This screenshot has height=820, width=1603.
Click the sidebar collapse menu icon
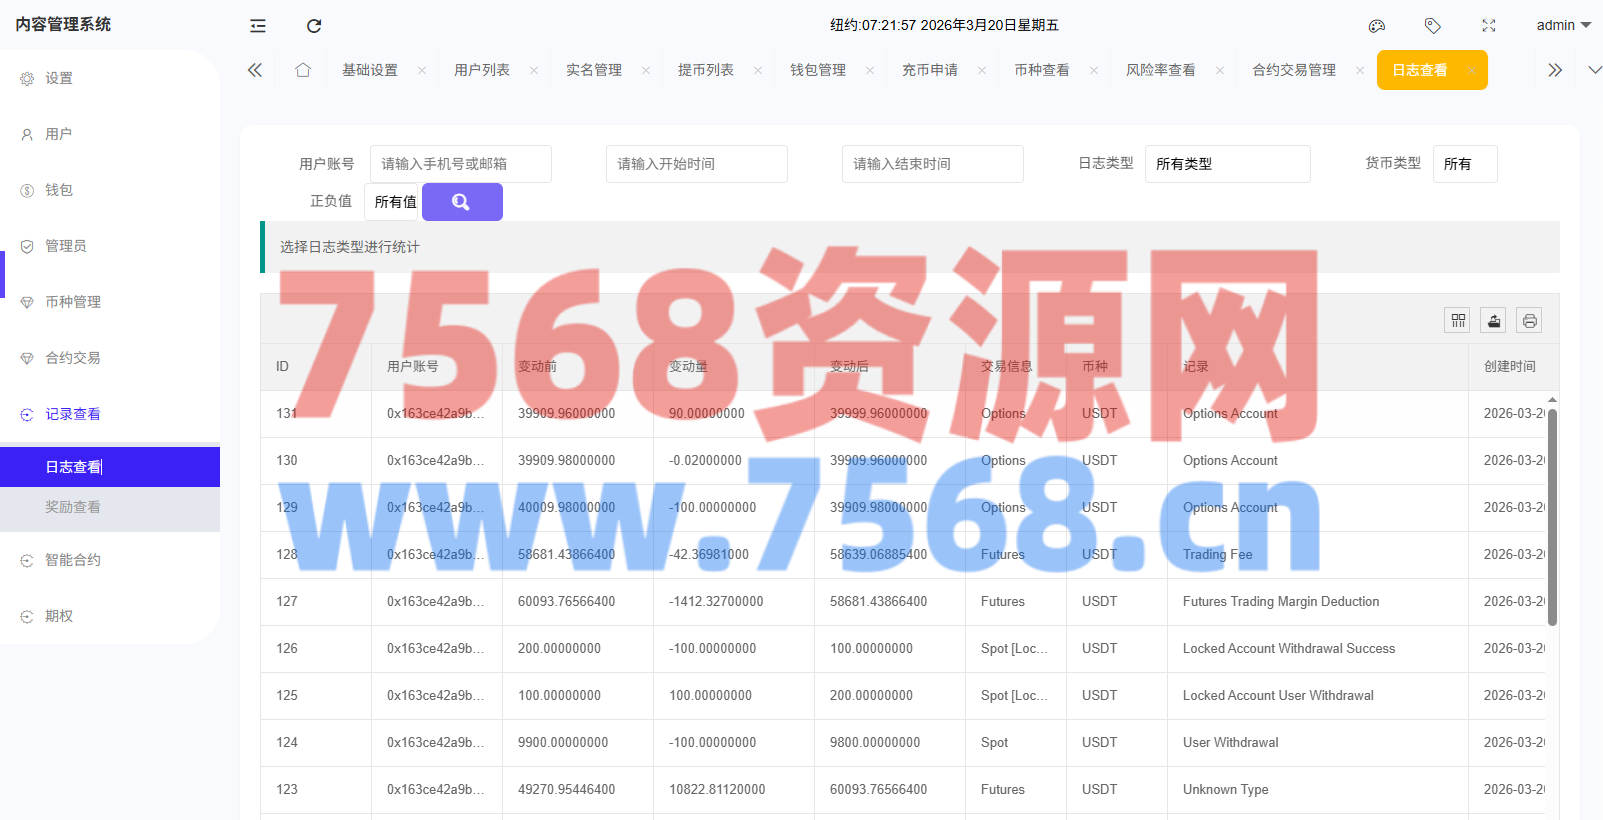coord(258,26)
